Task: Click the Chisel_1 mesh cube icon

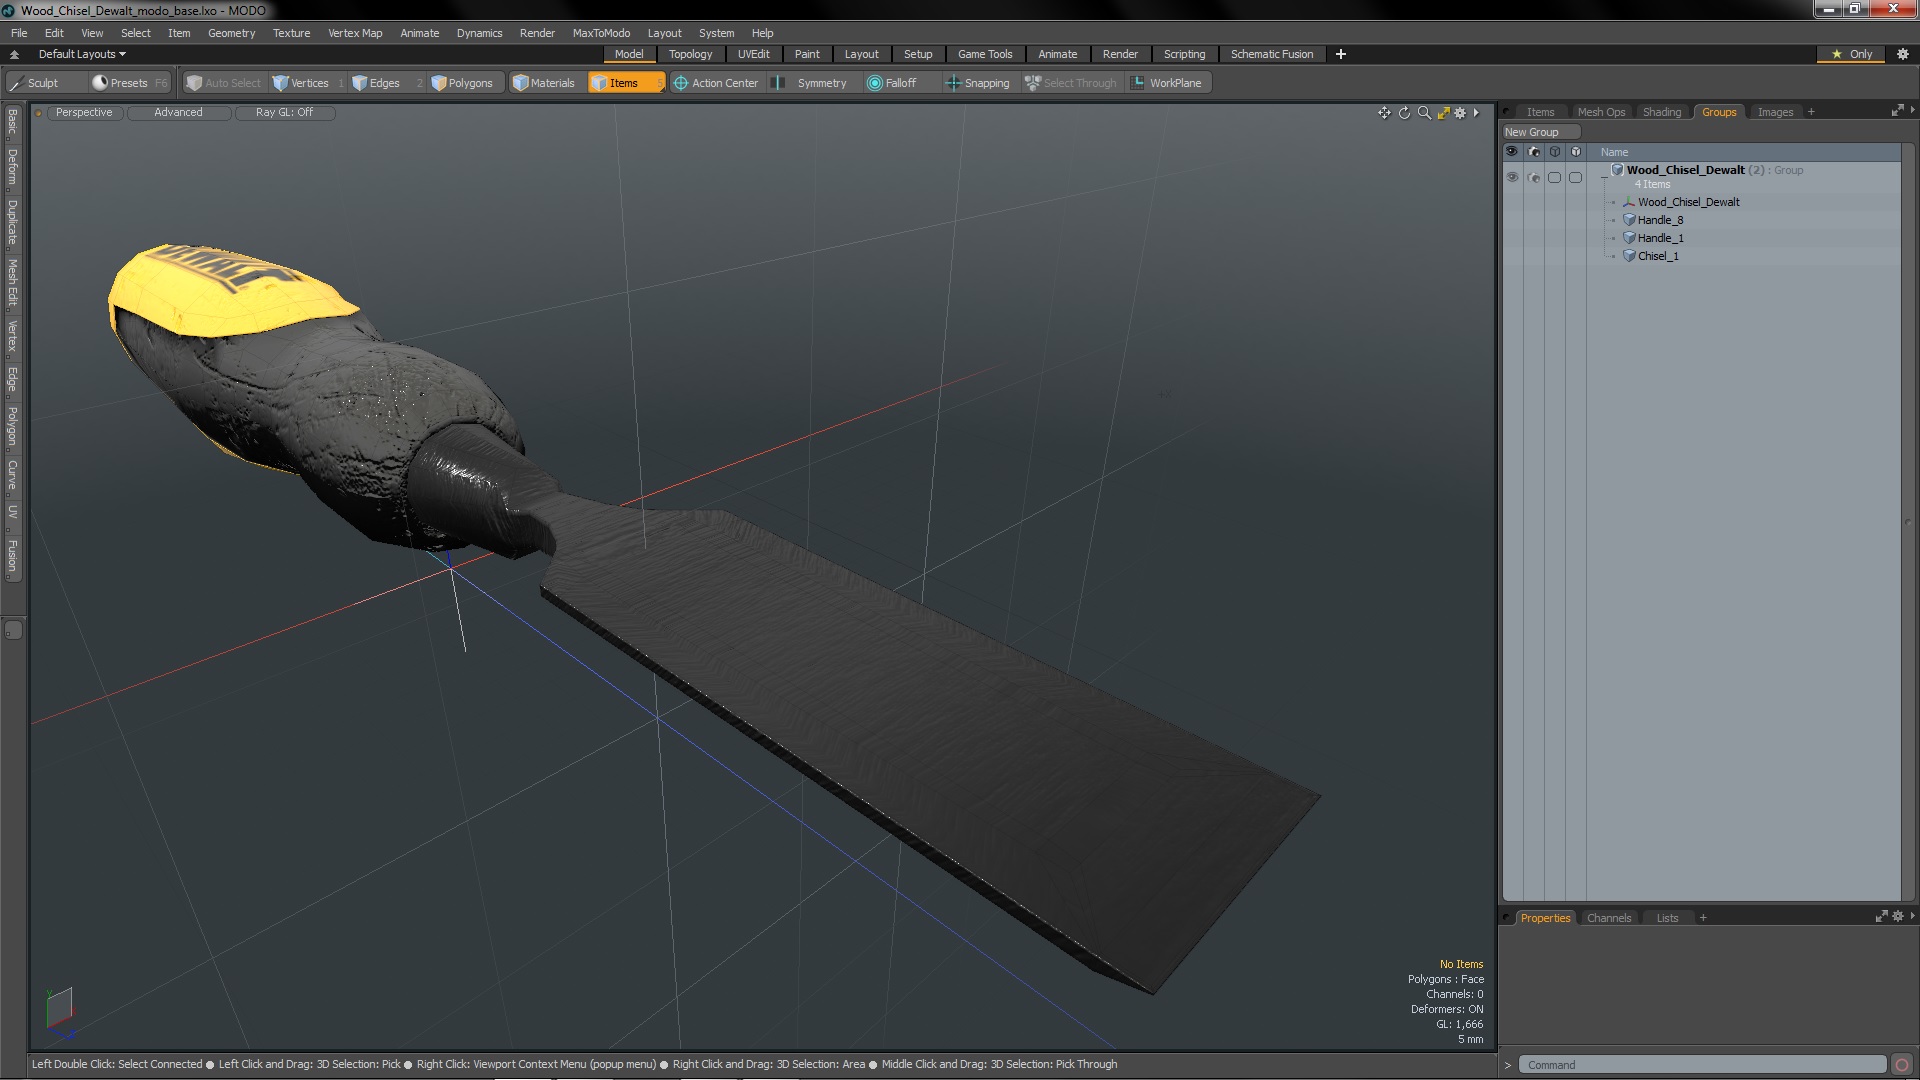Action: pos(1629,256)
